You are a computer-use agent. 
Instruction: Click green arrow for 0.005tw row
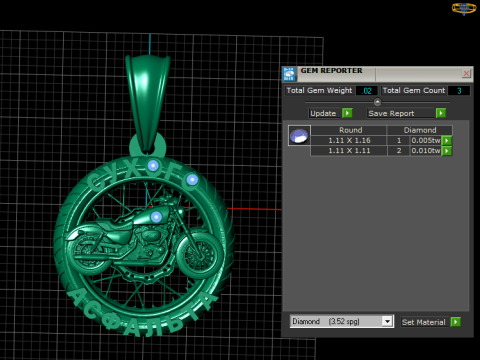pos(447,141)
